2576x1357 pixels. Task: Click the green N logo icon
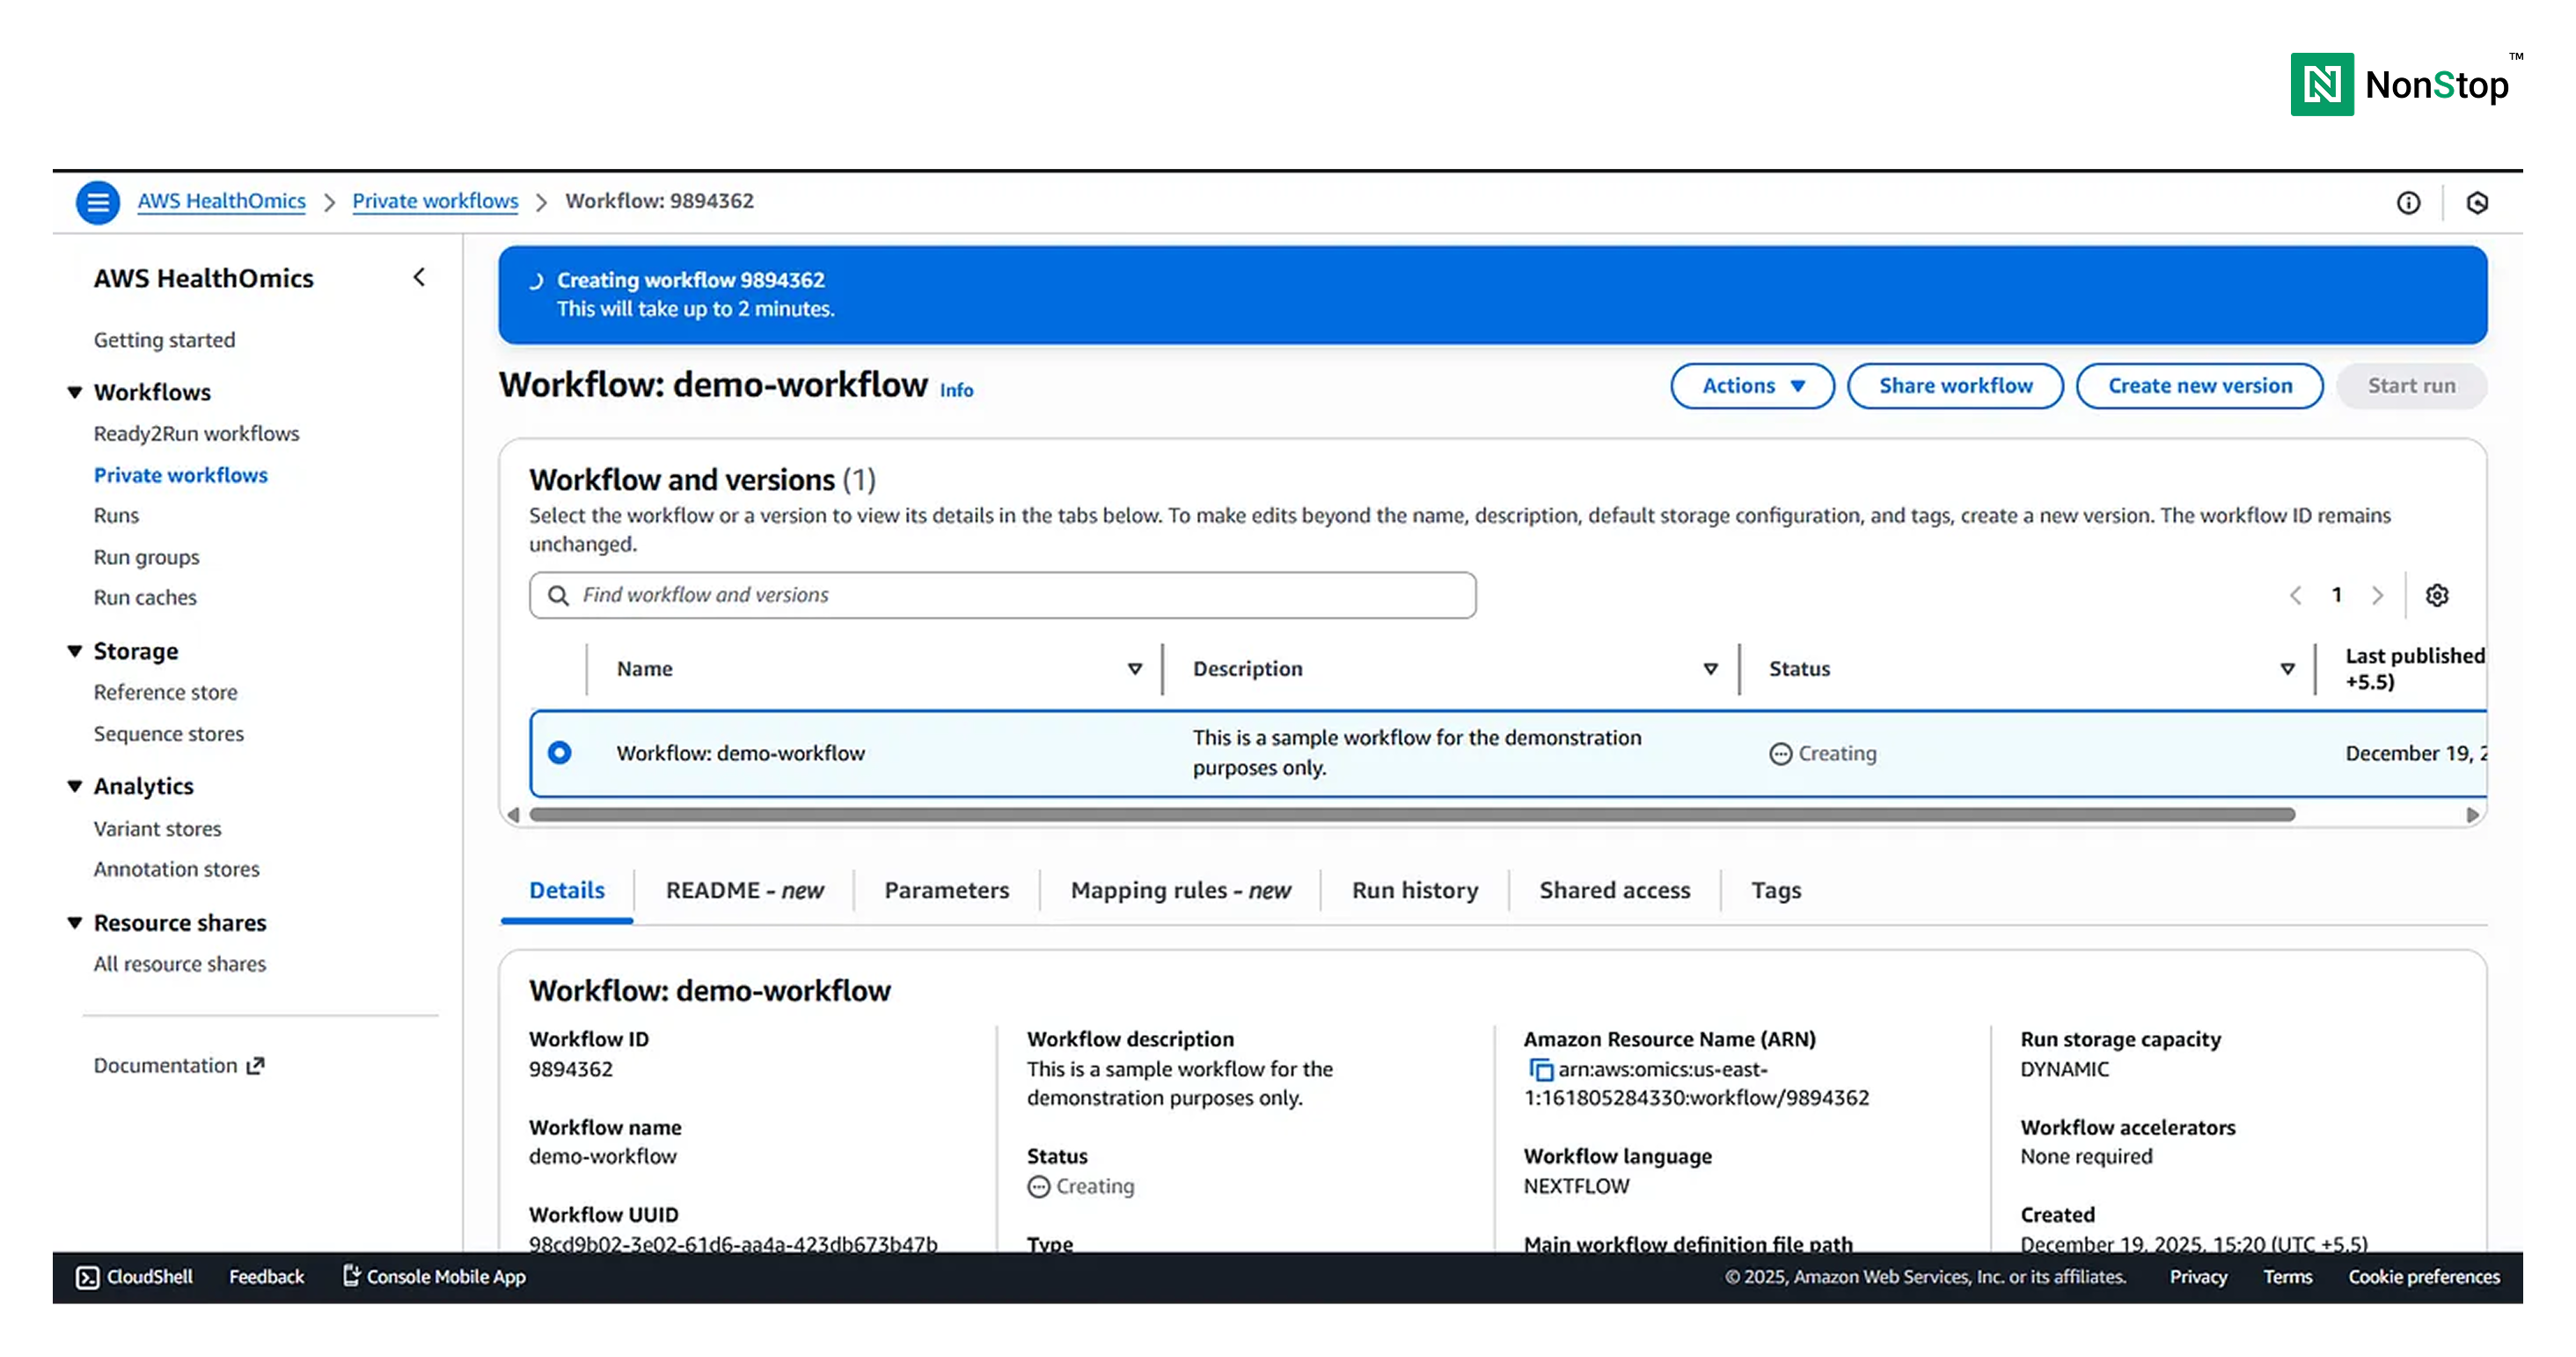pyautogui.click(x=2322, y=85)
